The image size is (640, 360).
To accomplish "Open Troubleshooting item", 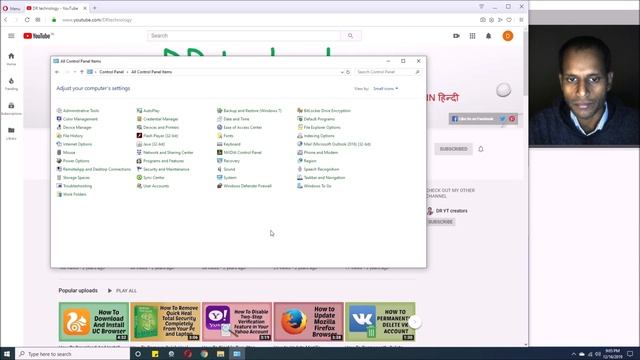I will [x=74, y=186].
